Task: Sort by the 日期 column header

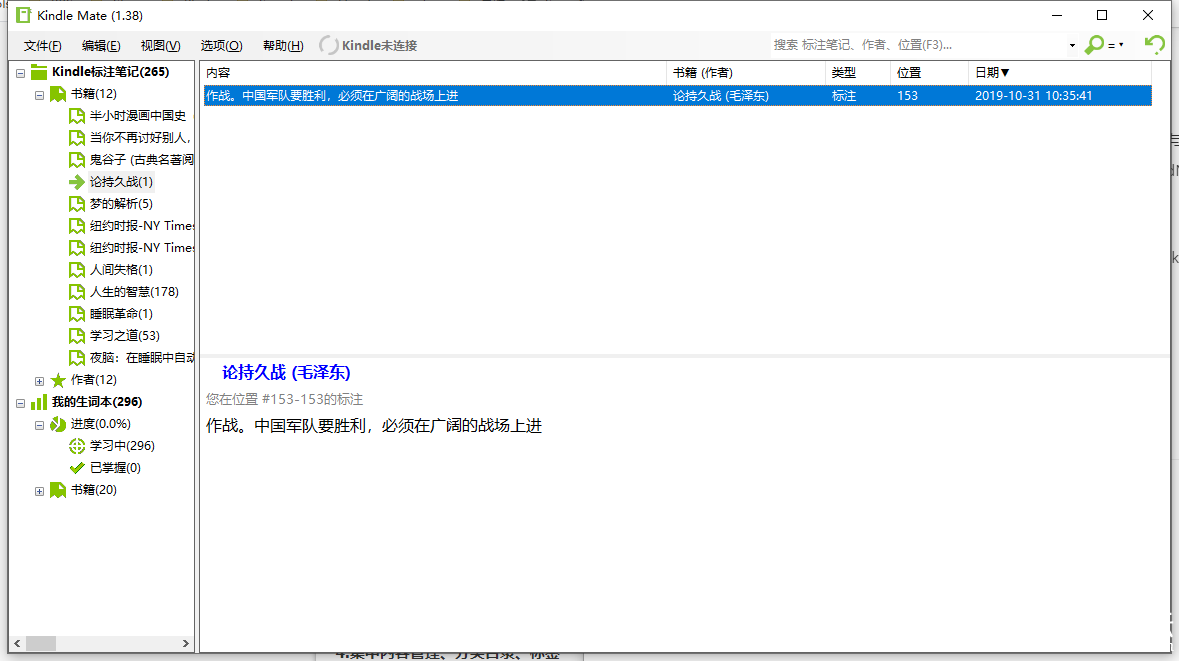Action: [x=1059, y=73]
